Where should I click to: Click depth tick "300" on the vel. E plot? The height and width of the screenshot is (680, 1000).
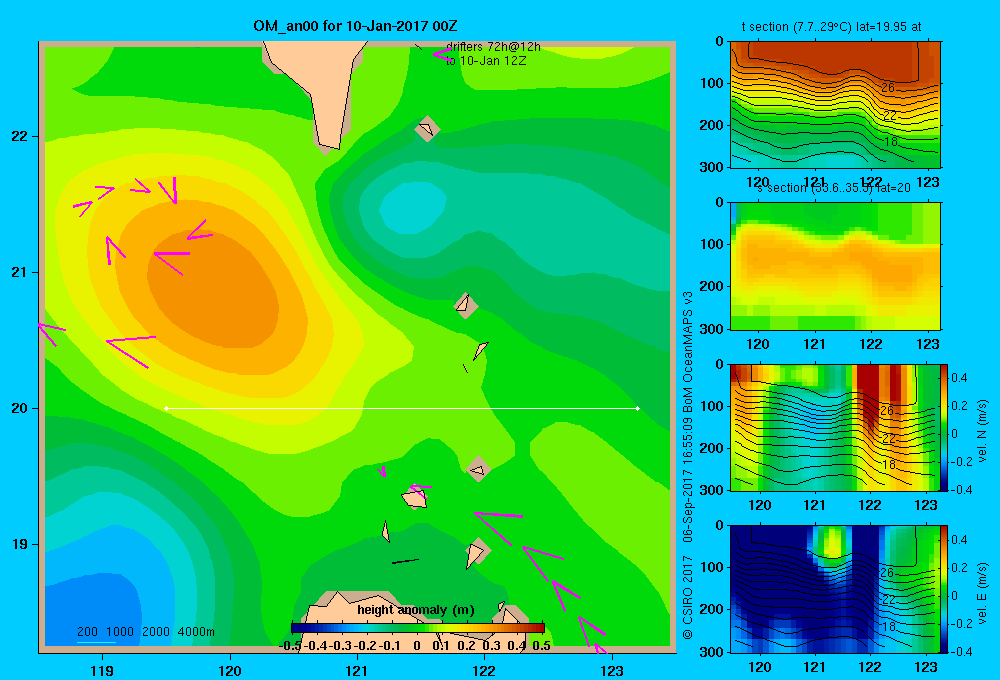[x=712, y=652]
